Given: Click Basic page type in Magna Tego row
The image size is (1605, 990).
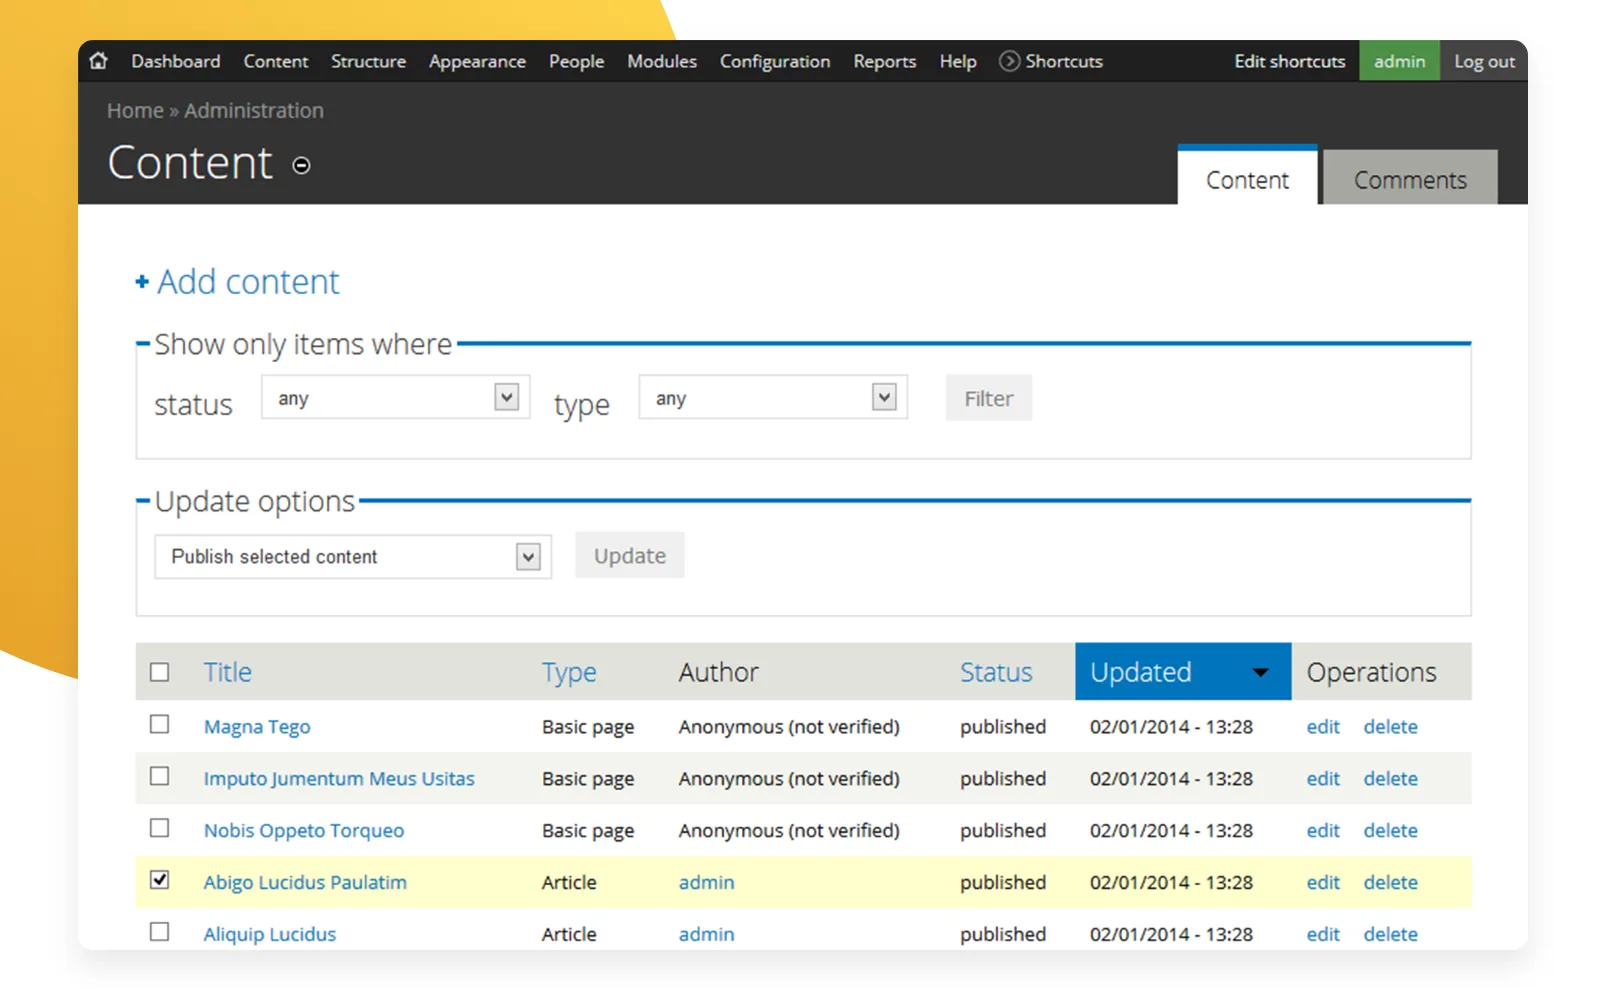Looking at the screenshot, I should [588, 727].
